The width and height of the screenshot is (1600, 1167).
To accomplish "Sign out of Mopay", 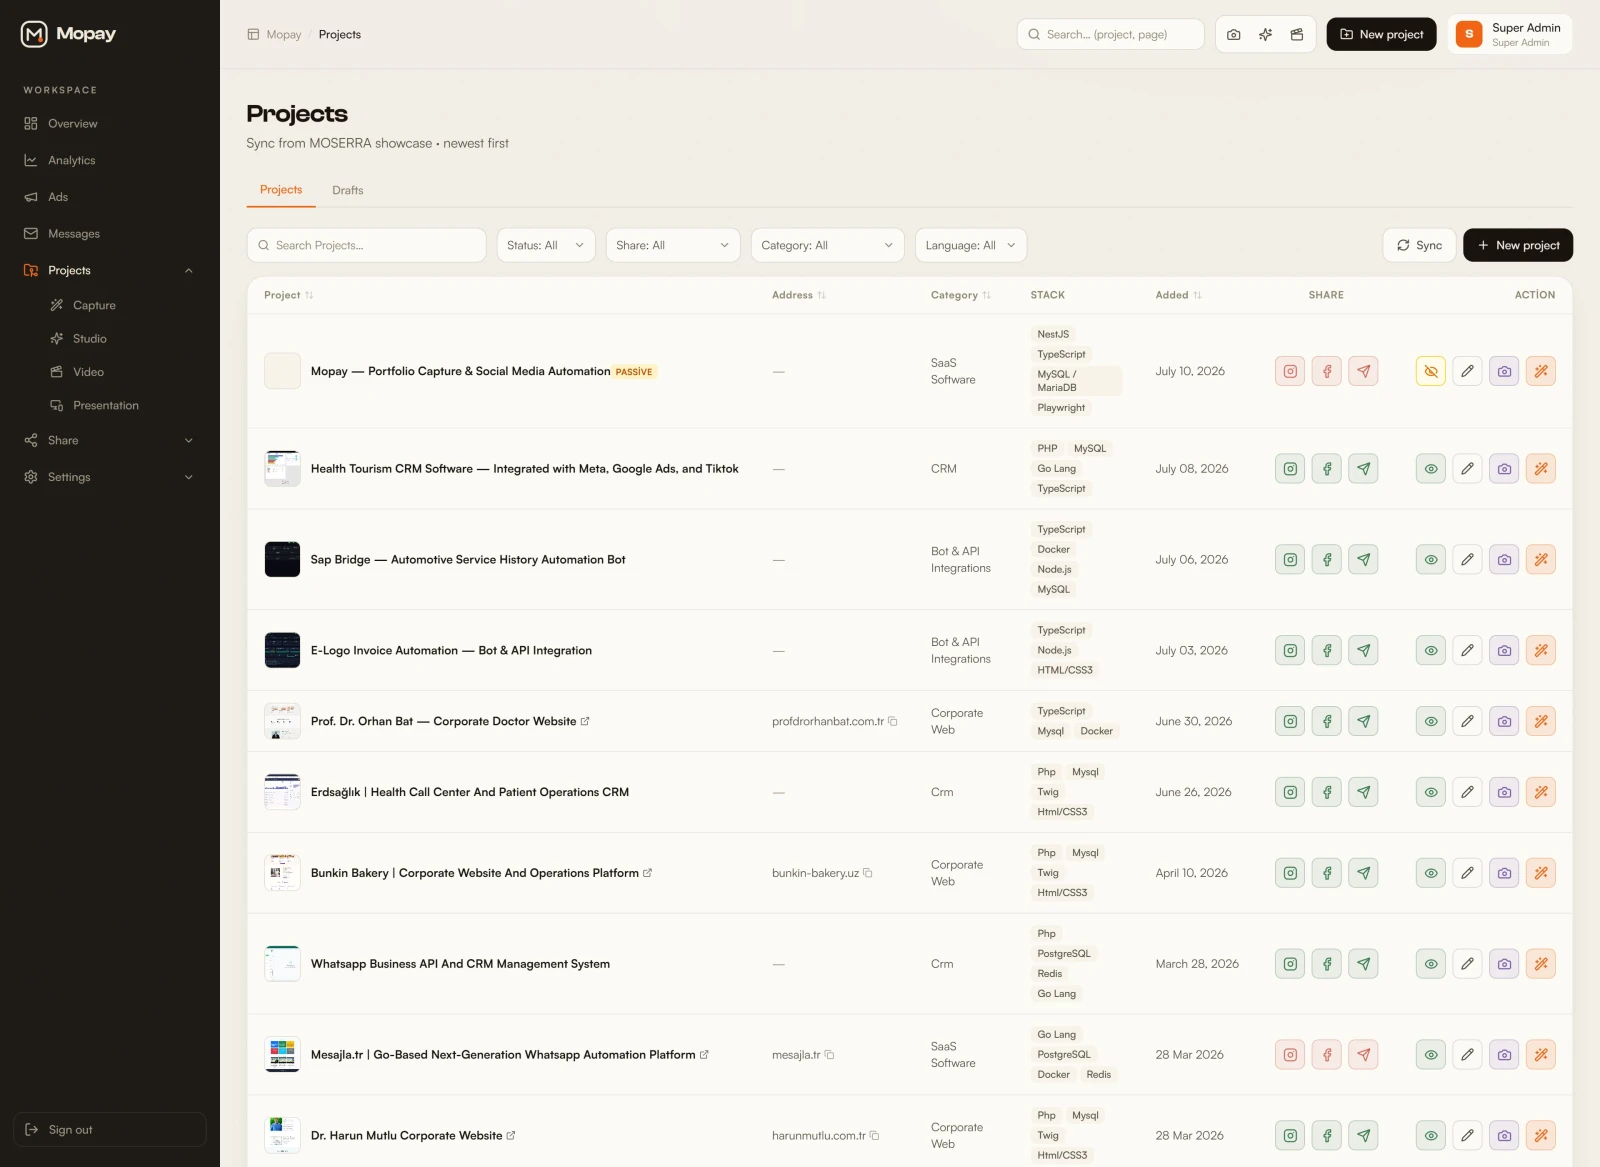I will (x=110, y=1130).
